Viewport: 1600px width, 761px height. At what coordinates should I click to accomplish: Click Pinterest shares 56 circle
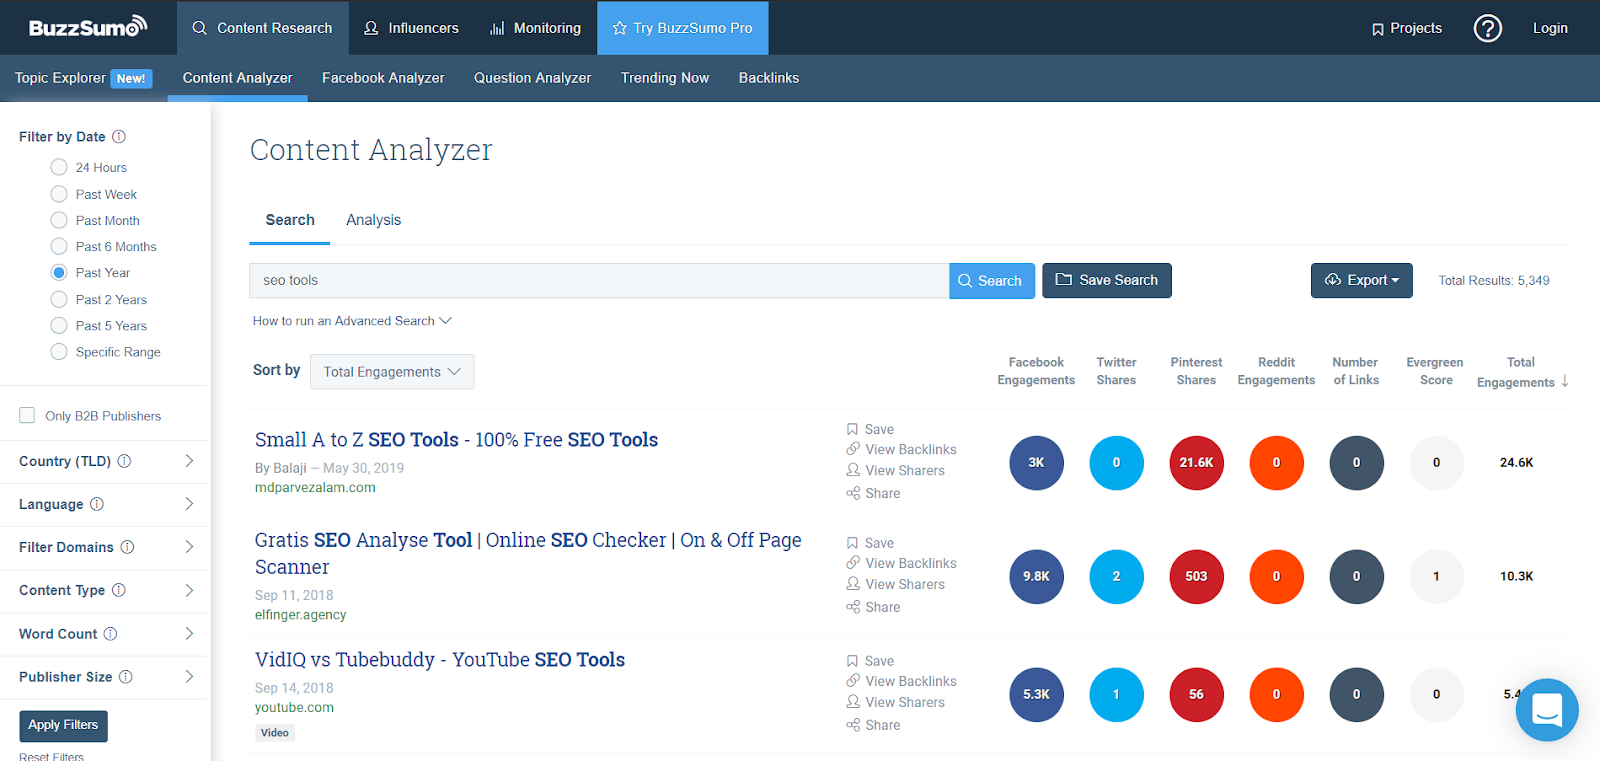pos(1196,694)
